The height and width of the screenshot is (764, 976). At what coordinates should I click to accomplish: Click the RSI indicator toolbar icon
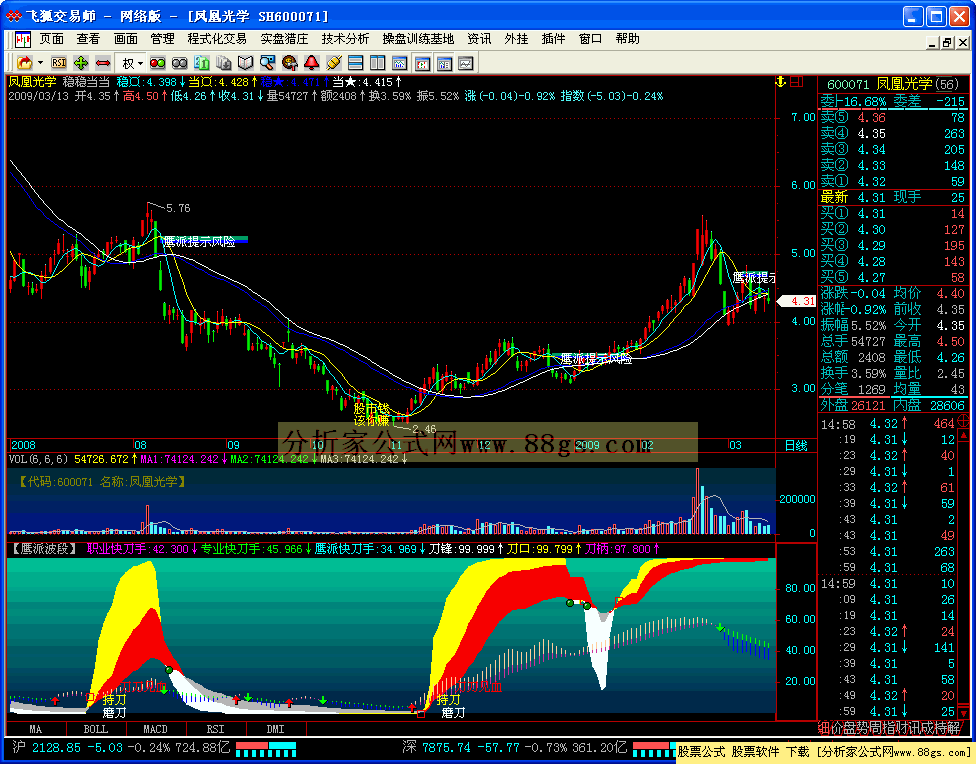click(59, 62)
